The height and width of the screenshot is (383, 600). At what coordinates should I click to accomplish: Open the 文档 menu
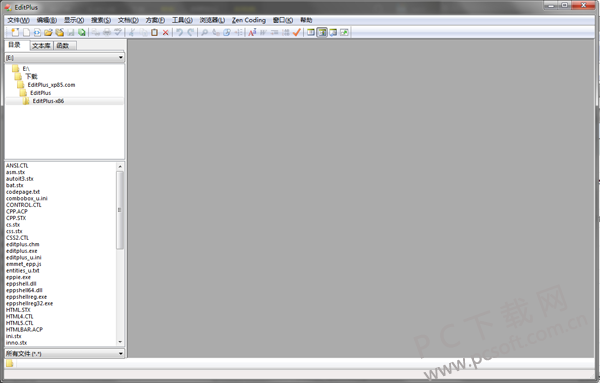pyautogui.click(x=128, y=20)
